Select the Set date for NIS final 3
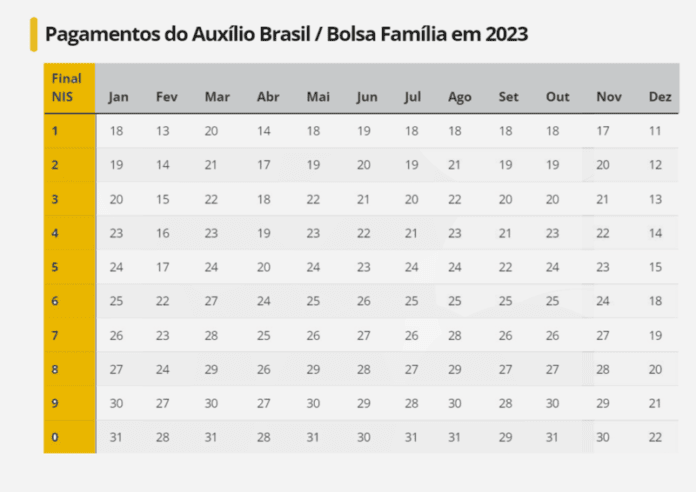The image size is (696, 492). [505, 199]
